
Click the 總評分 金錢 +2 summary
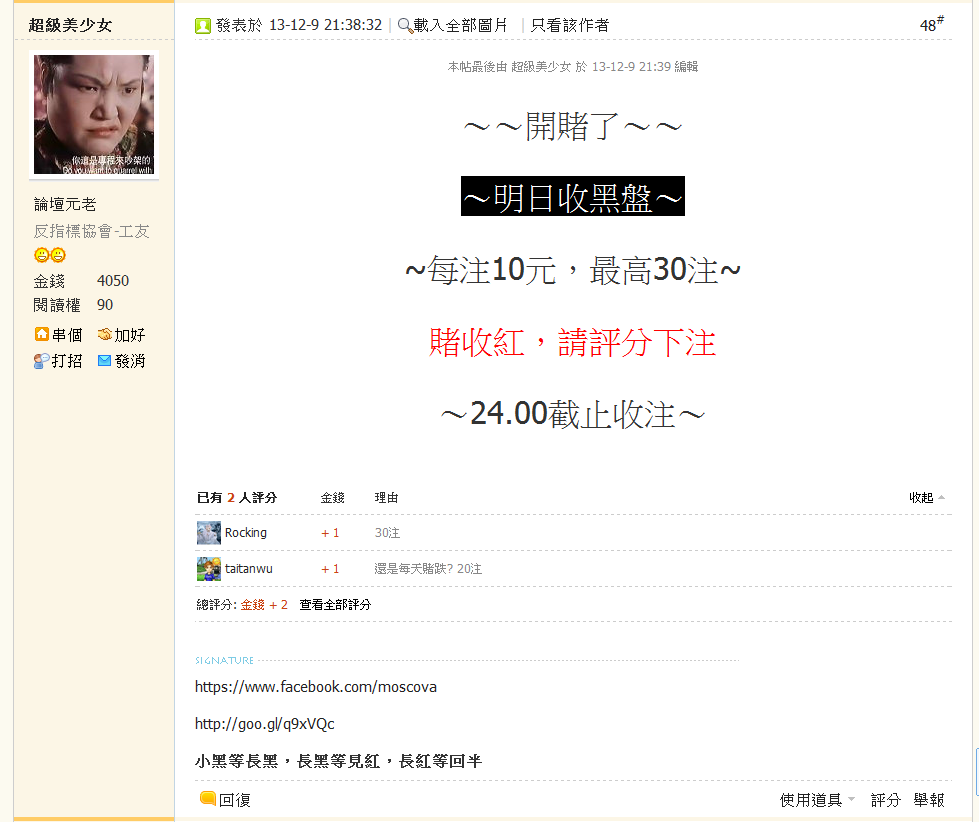tap(242, 604)
